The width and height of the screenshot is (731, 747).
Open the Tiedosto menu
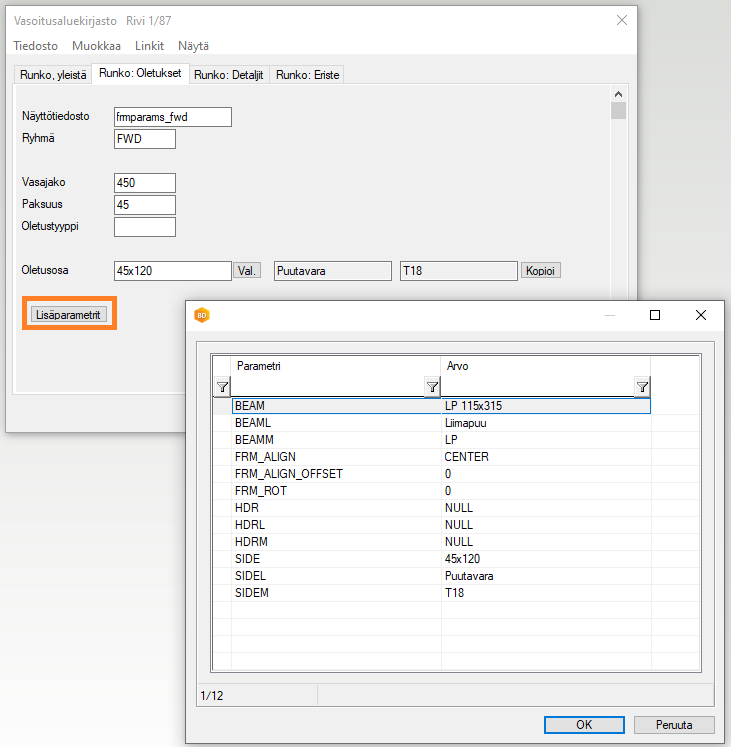(36, 46)
